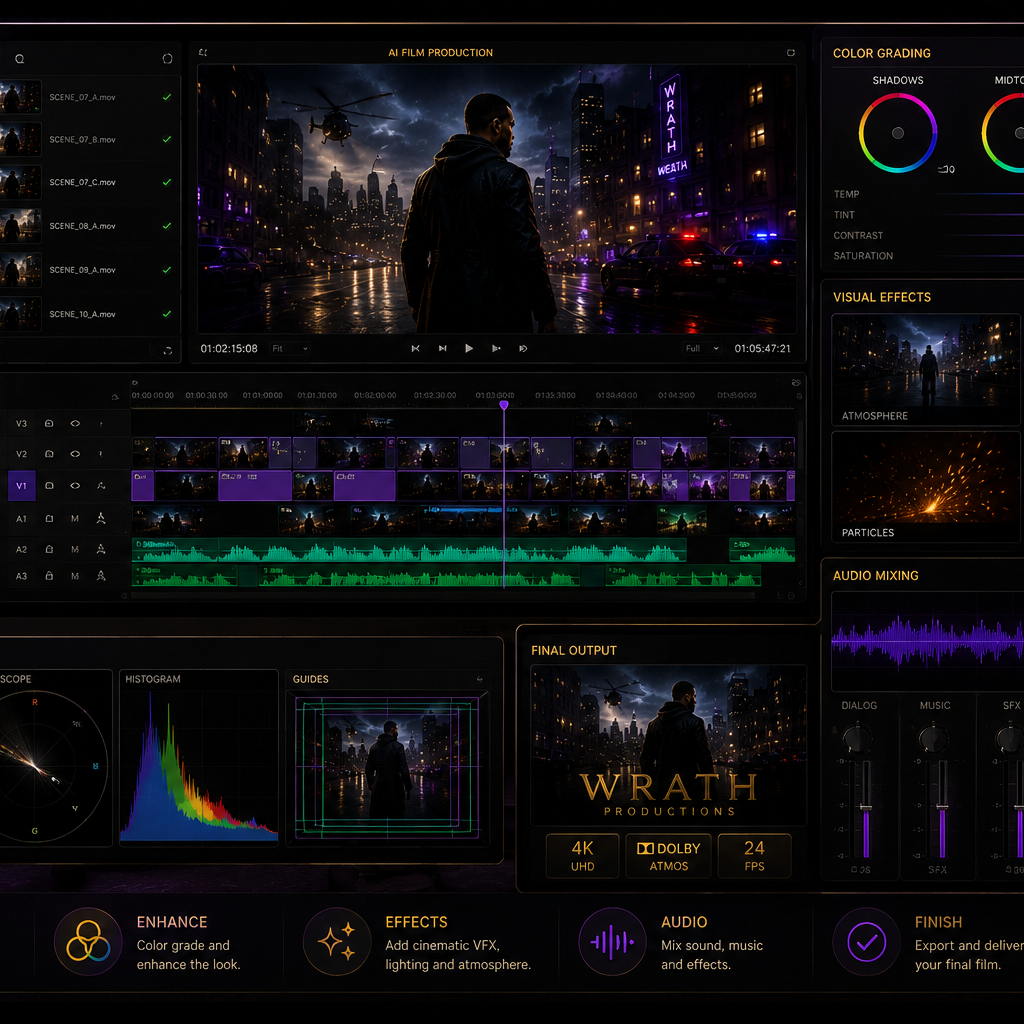Click the Effects step label
Viewport: 1024px width, 1024px height.
tap(417, 922)
